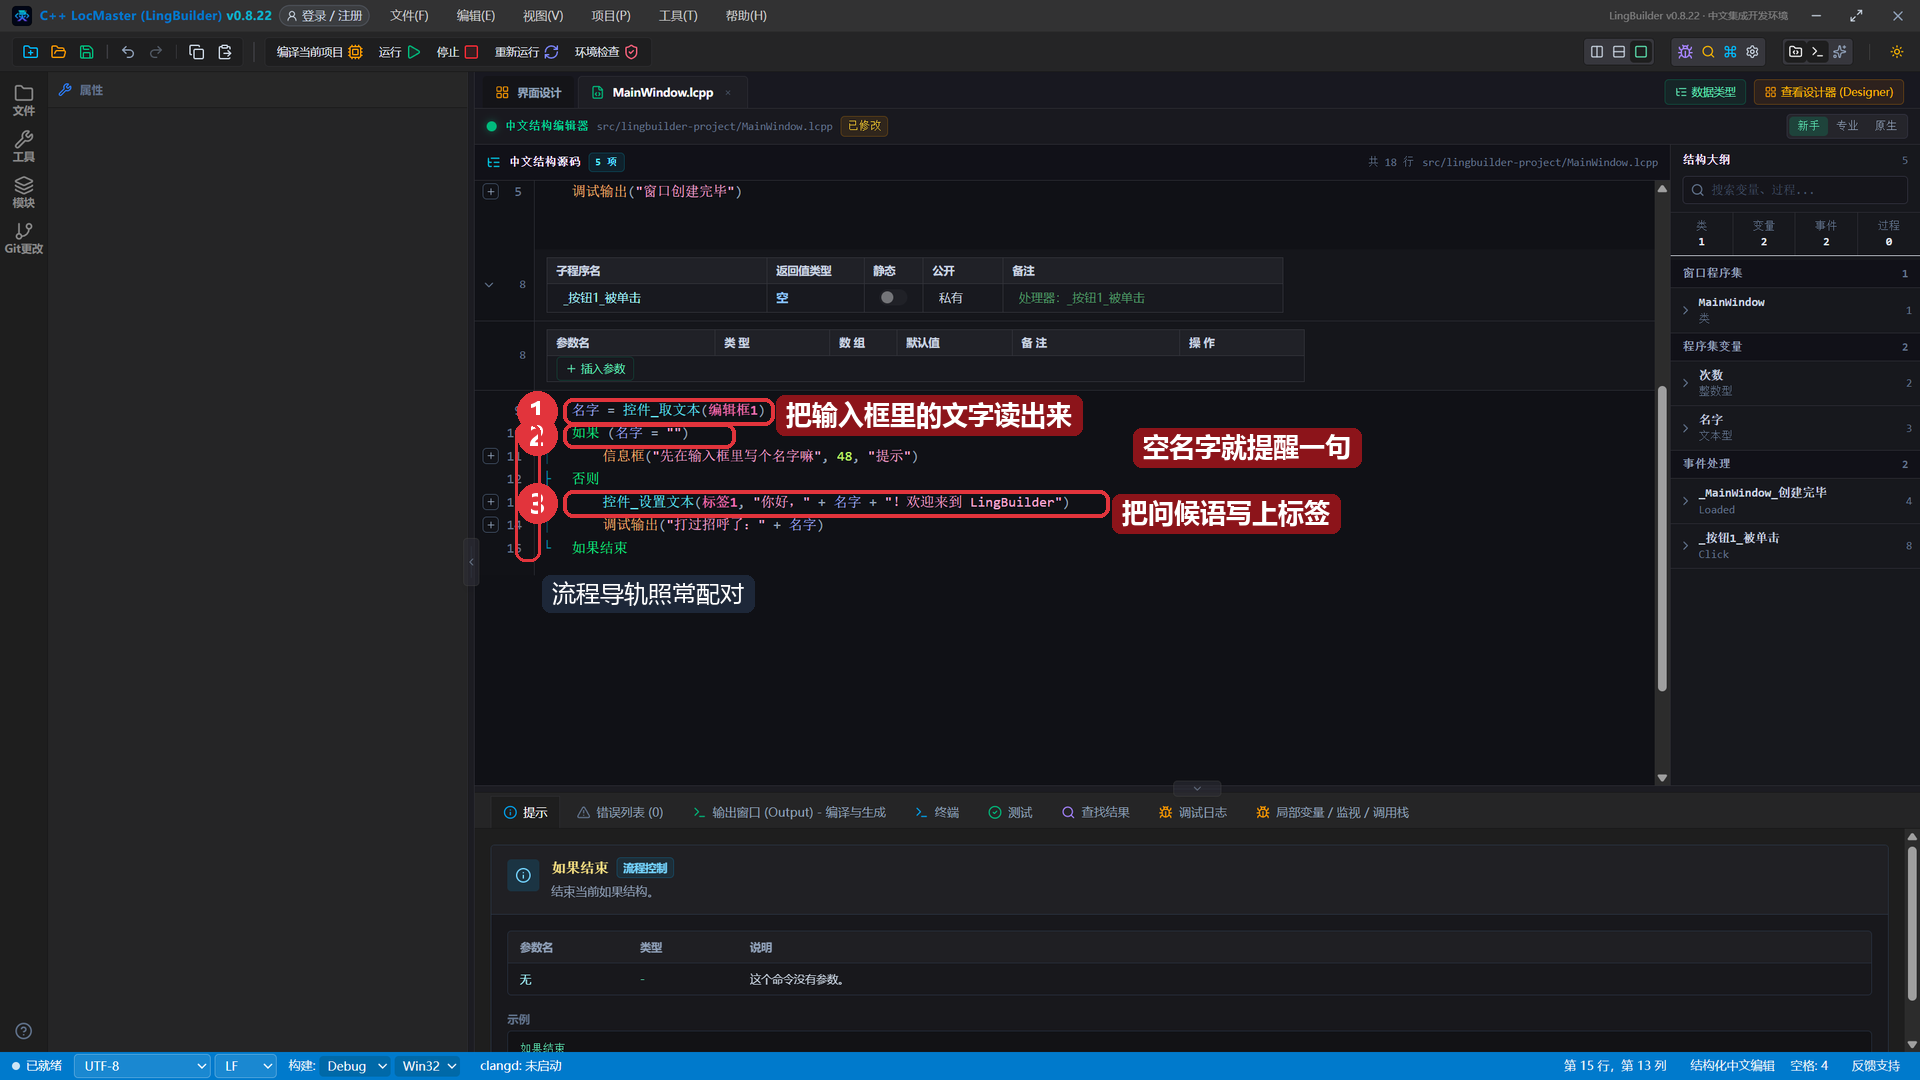Click 登录 / 注册 button
This screenshot has width=1920, height=1080.
325,16
